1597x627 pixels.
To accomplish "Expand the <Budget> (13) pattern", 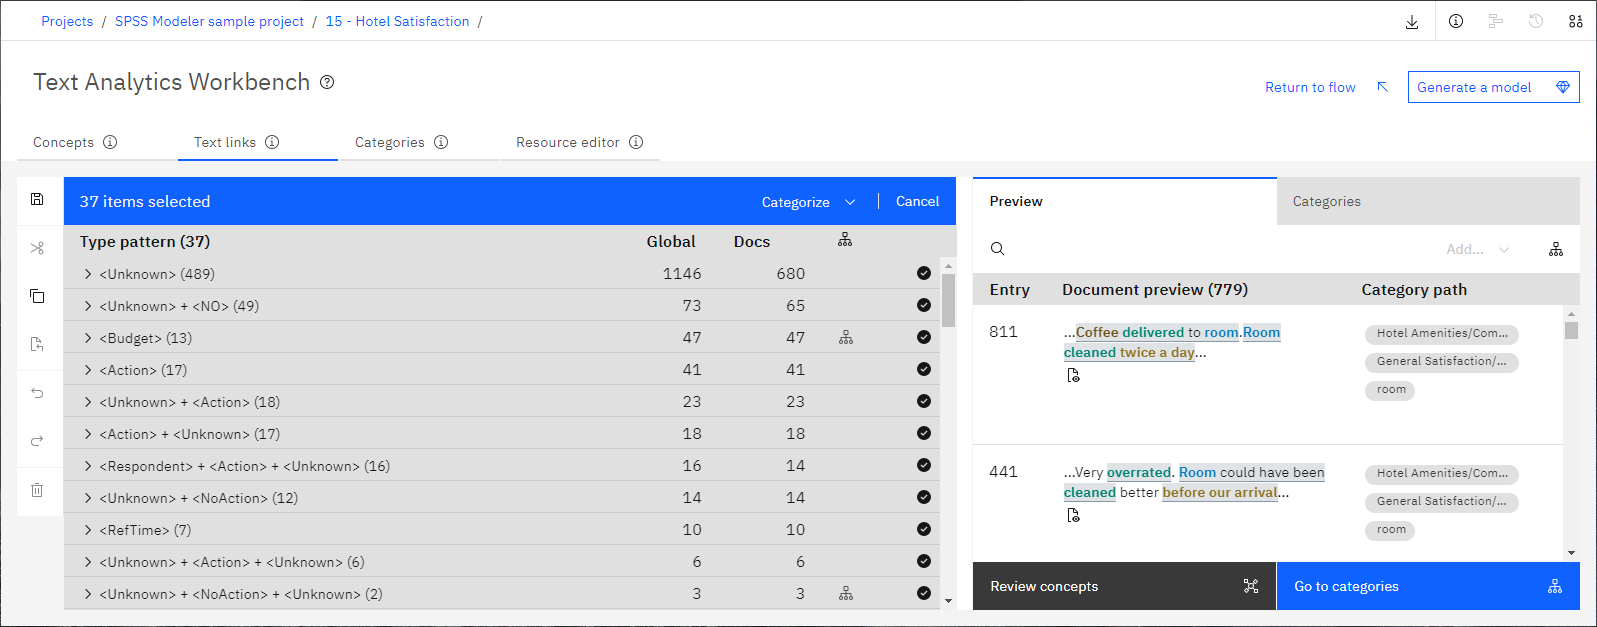I will click(x=88, y=338).
